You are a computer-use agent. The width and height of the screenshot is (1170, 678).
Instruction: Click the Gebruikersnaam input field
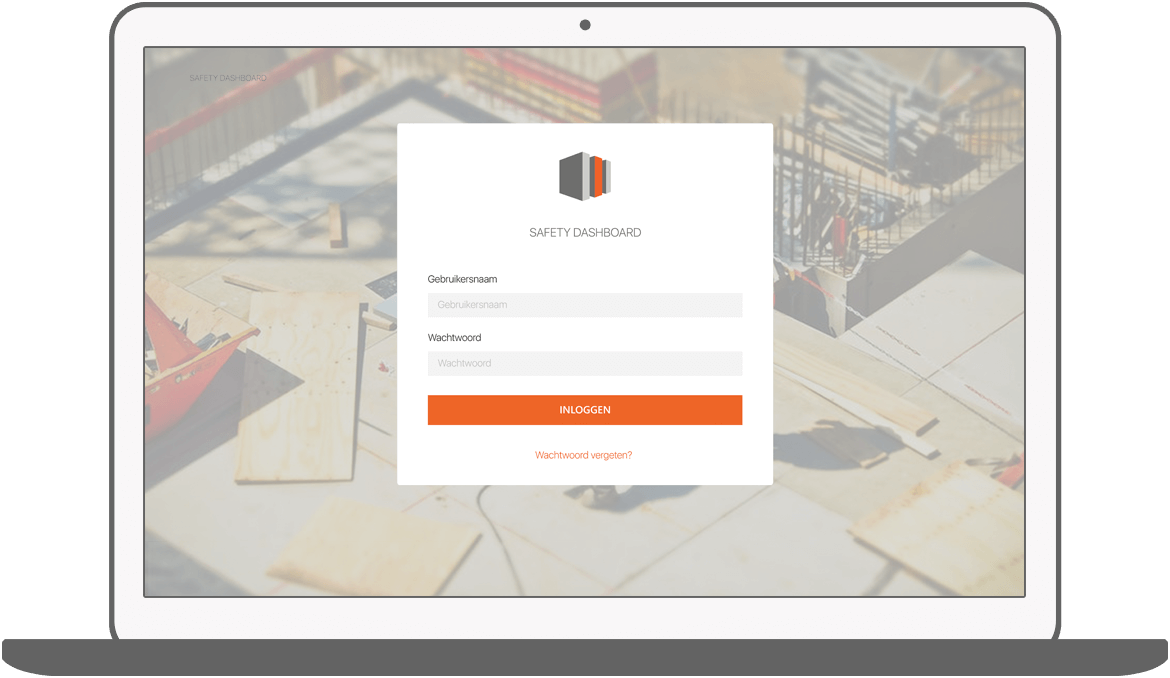click(584, 304)
